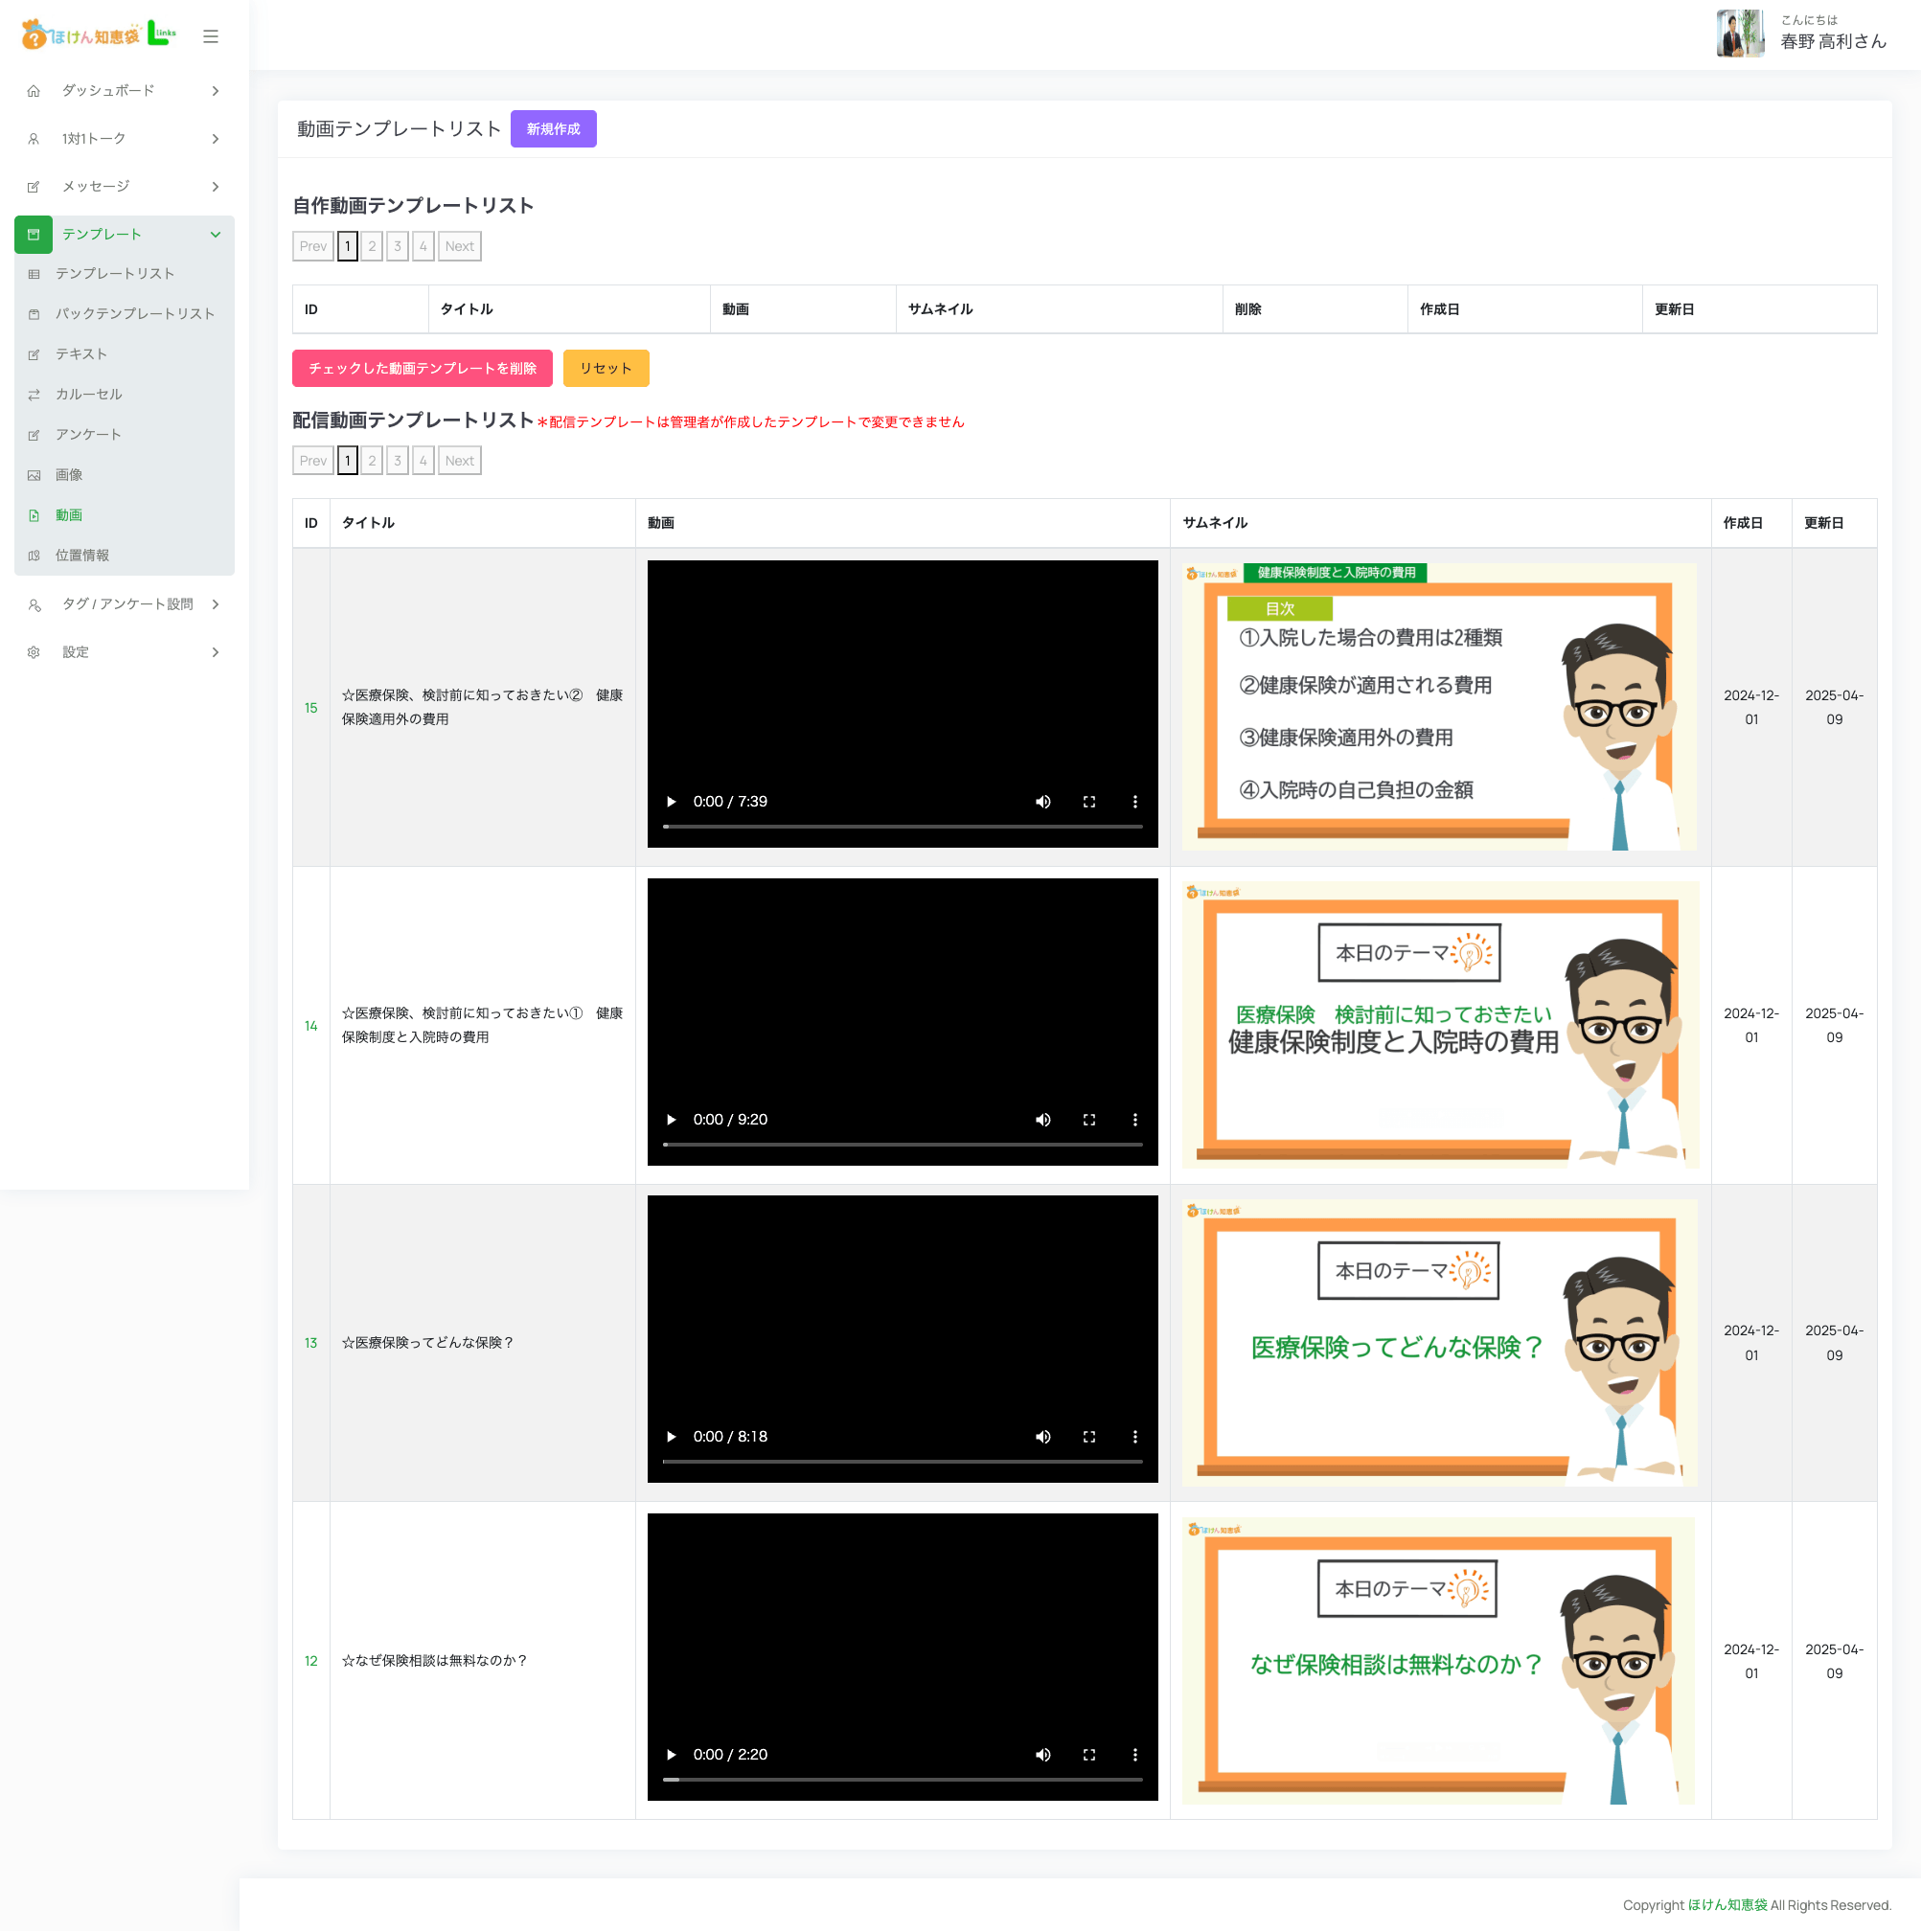Collapse the テンプレート sidebar section
1921x1932 pixels.
point(215,235)
